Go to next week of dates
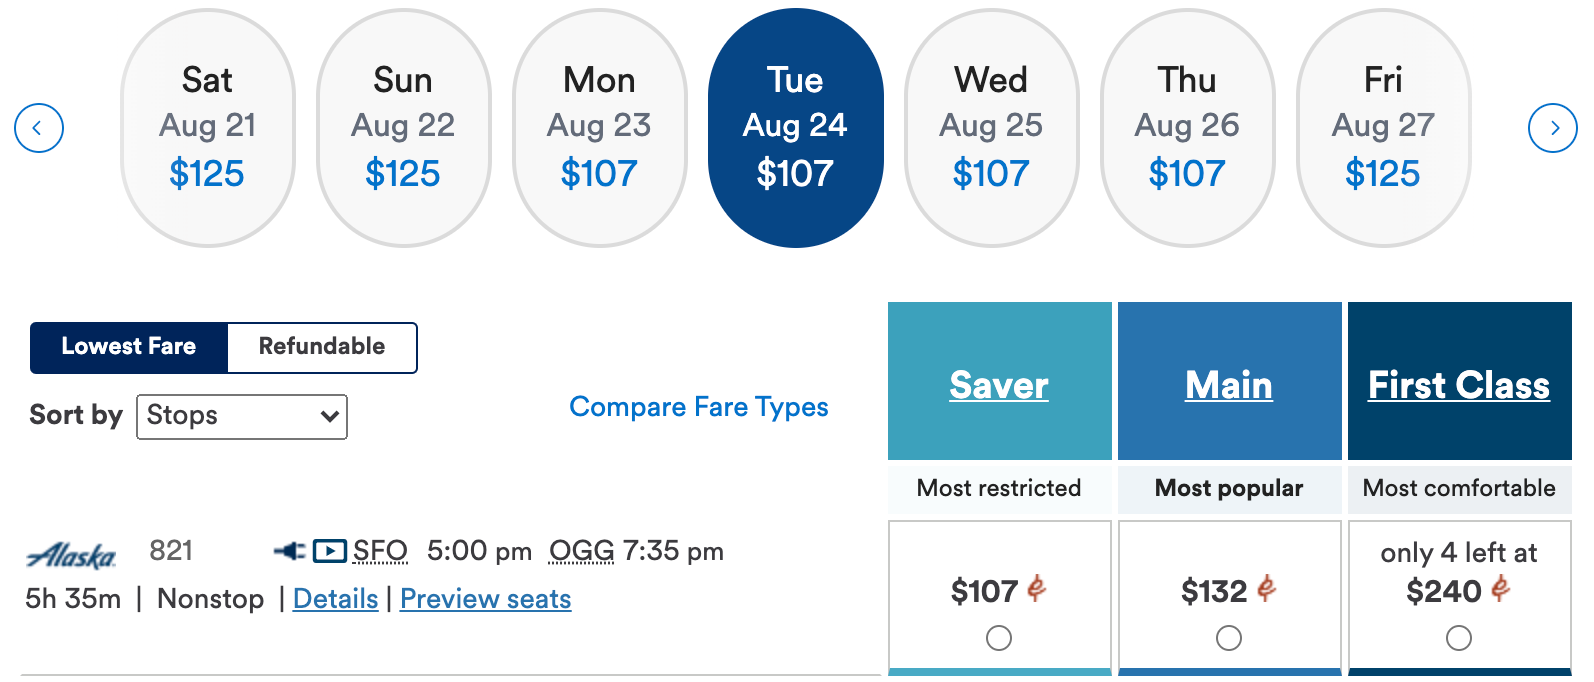1594x682 pixels. click(x=1553, y=128)
